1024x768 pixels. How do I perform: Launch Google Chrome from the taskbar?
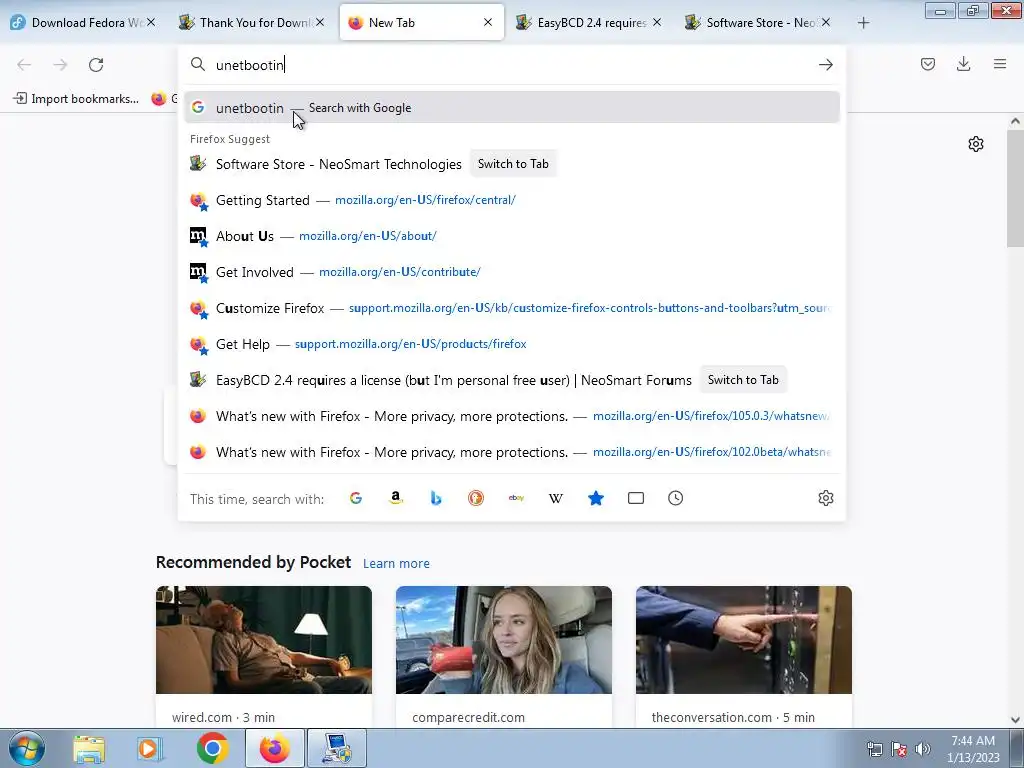click(212, 748)
